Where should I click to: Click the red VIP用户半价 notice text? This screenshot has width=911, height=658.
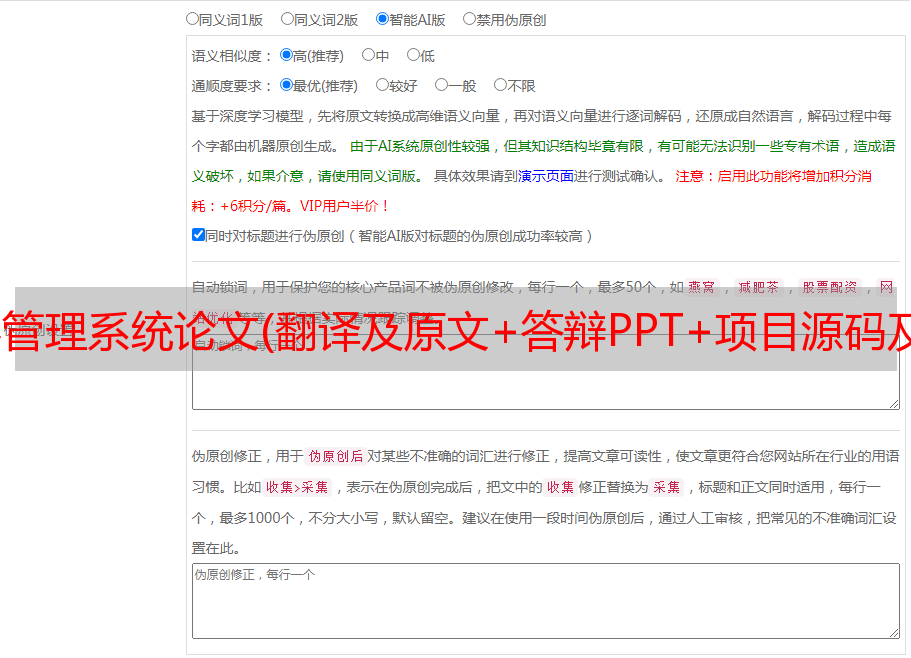pos(344,206)
